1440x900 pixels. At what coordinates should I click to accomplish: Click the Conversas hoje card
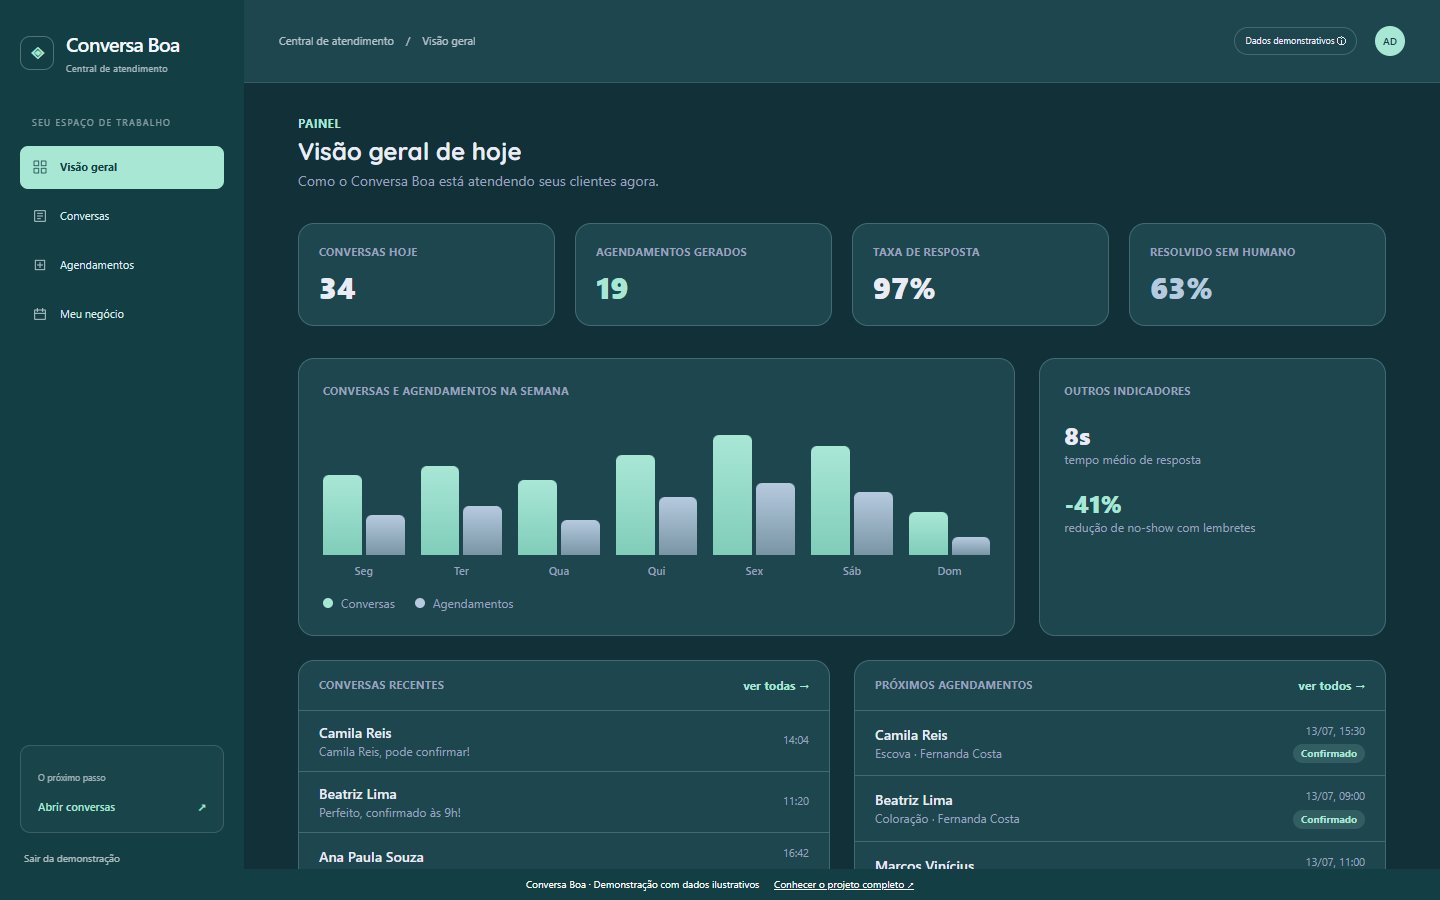click(426, 274)
